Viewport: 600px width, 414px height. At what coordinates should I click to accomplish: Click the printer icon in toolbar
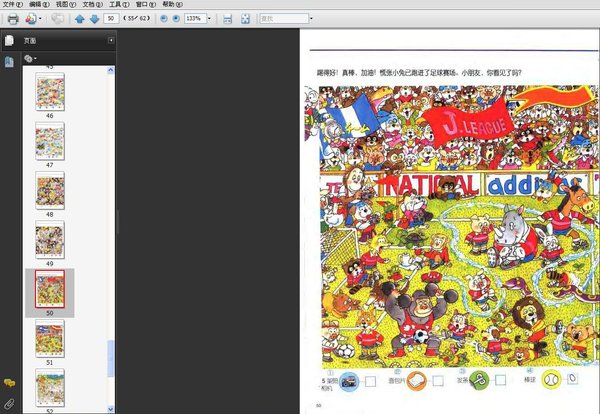click(13, 18)
